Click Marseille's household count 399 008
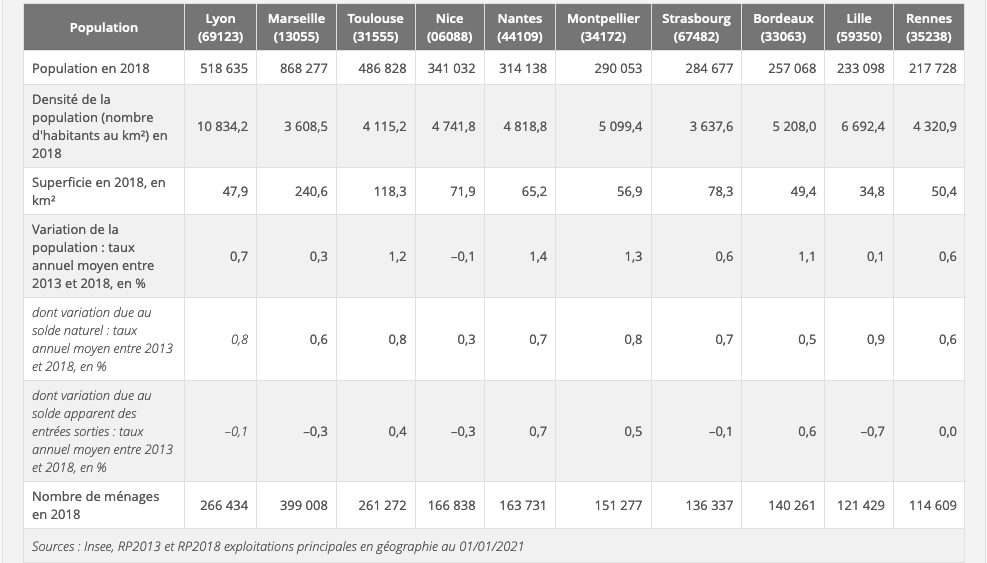Viewport: 987px width, 563px height. click(302, 505)
